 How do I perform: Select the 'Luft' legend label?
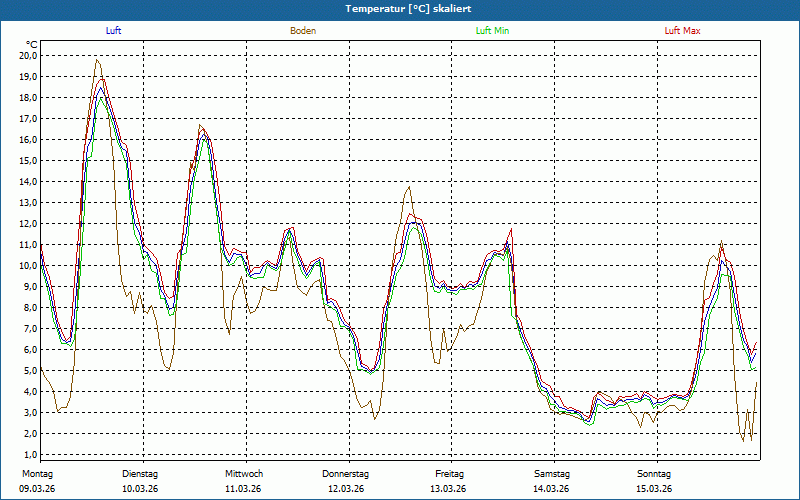(x=114, y=31)
